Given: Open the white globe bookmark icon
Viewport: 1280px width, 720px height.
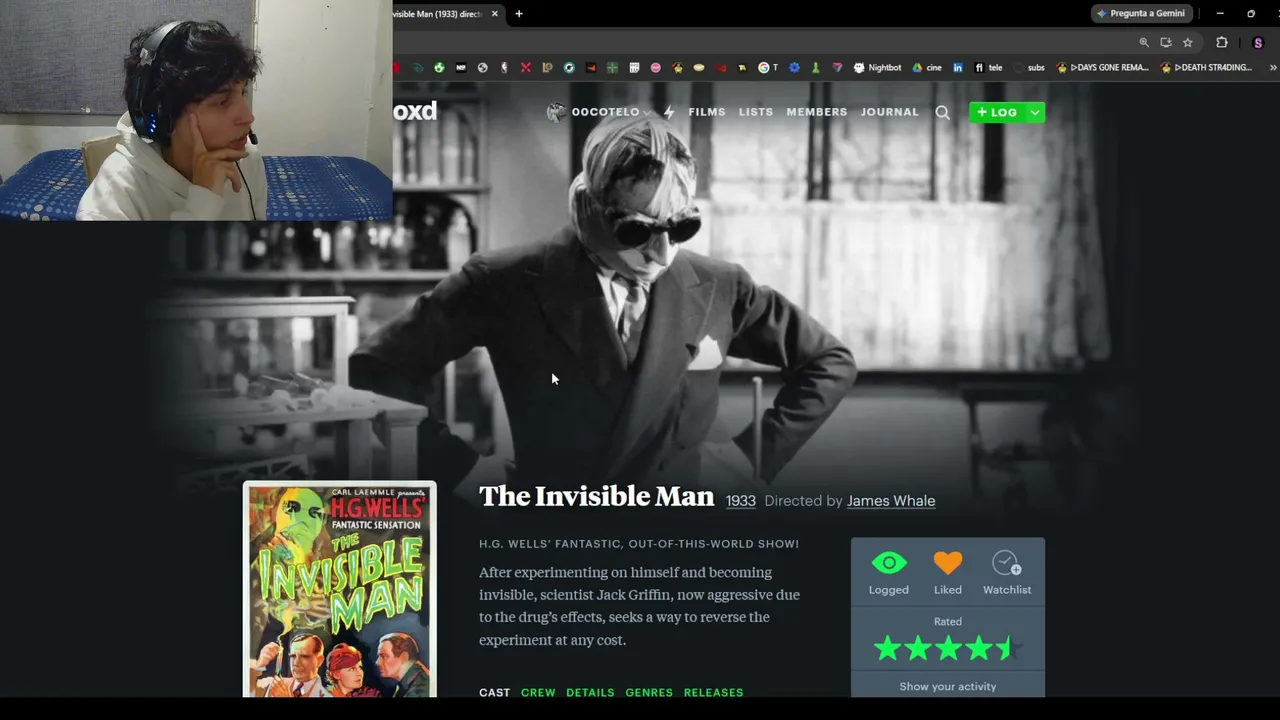Looking at the screenshot, I should [x=483, y=68].
